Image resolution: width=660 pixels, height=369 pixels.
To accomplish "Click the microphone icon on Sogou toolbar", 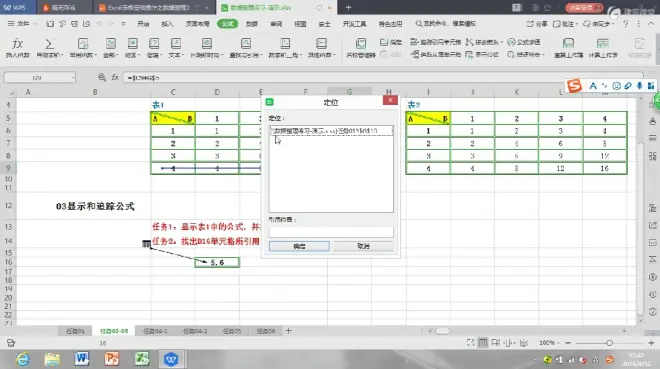I will pyautogui.click(x=639, y=86).
